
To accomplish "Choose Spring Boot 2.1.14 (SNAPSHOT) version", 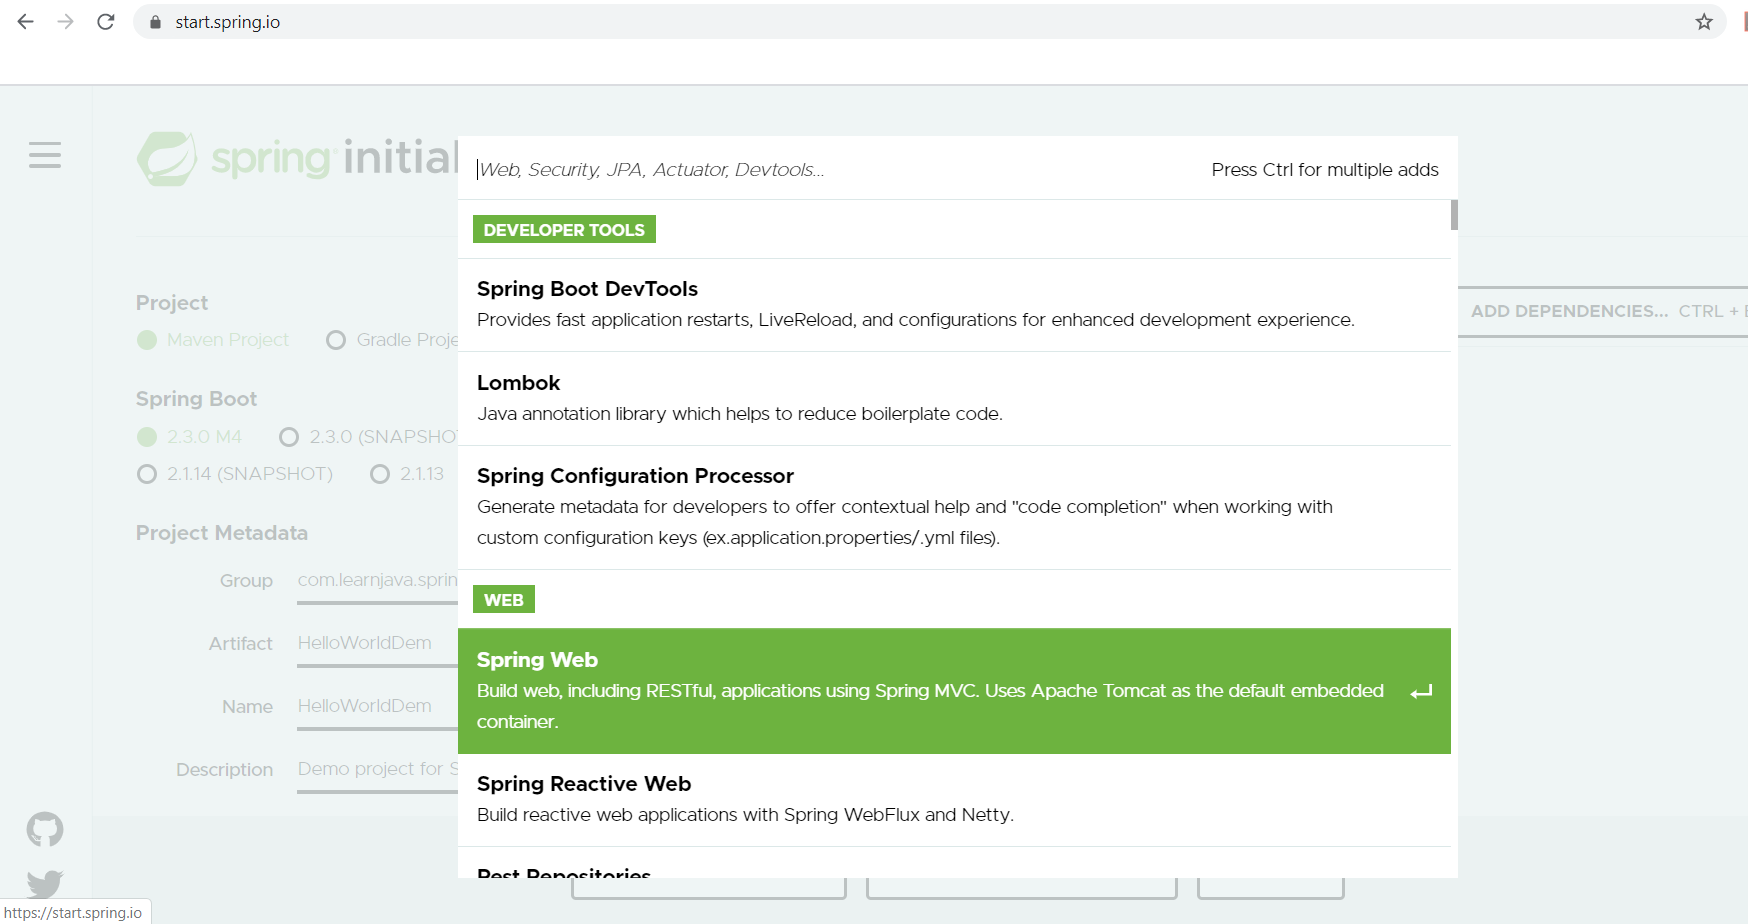I will point(148,474).
